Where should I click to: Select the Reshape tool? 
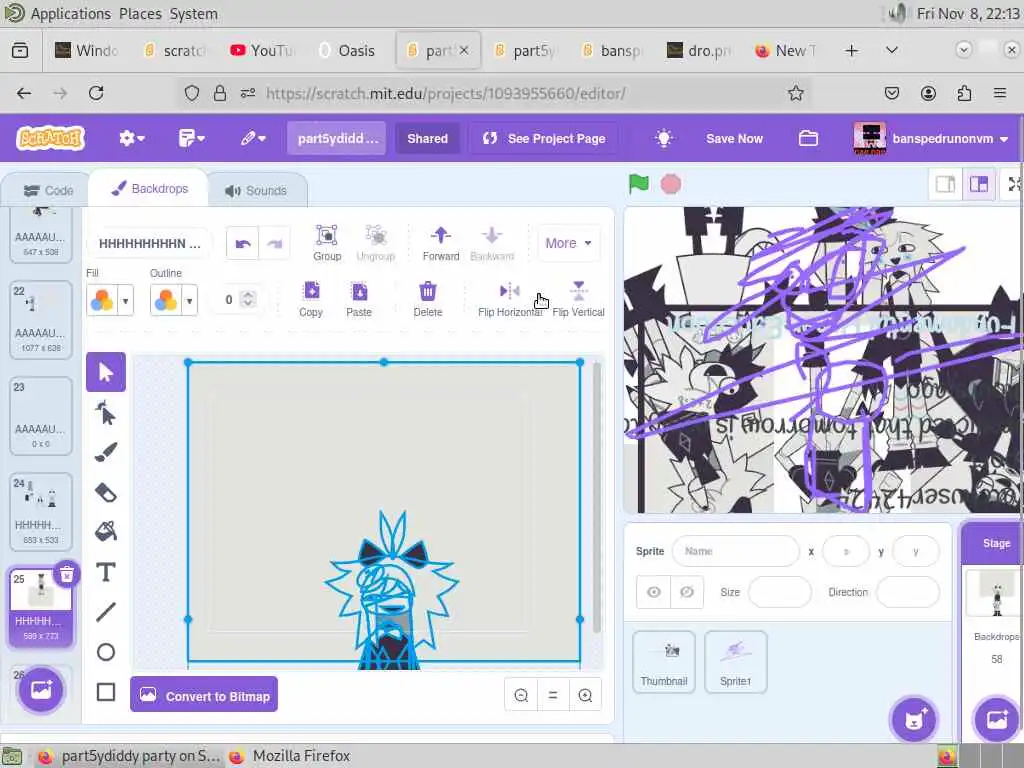(106, 413)
